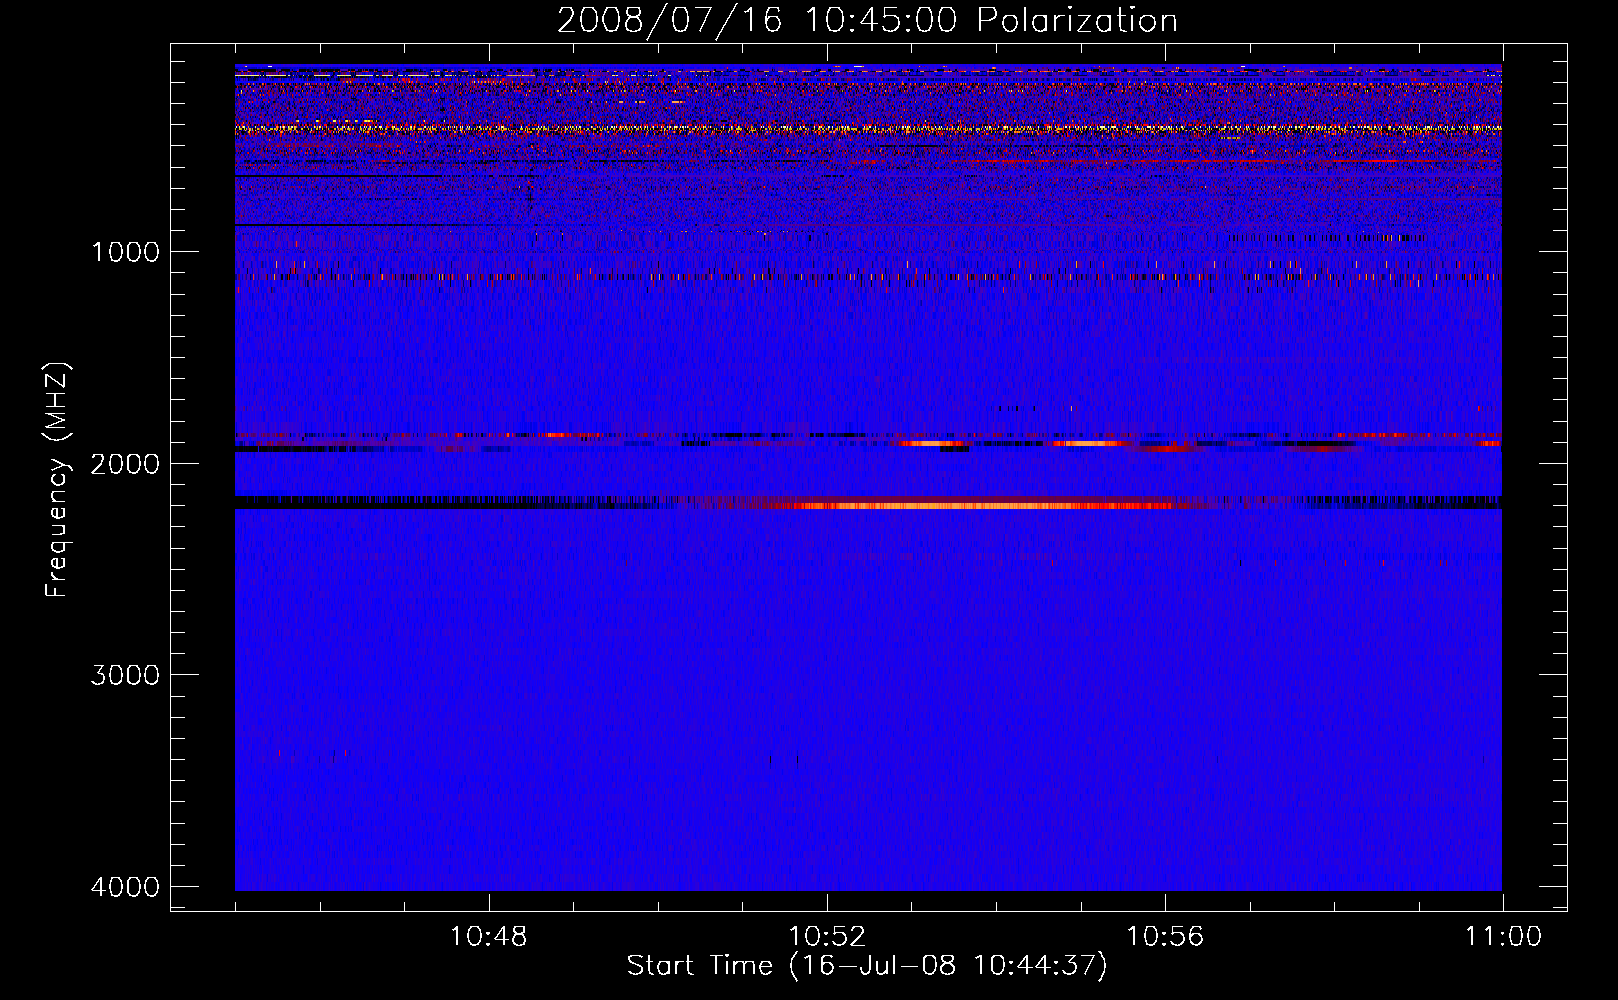Screen dimensions: 1618x1000
Task: Click the plot title '2008/07/16 10:45:00 Polarization'
Action: click(867, 20)
